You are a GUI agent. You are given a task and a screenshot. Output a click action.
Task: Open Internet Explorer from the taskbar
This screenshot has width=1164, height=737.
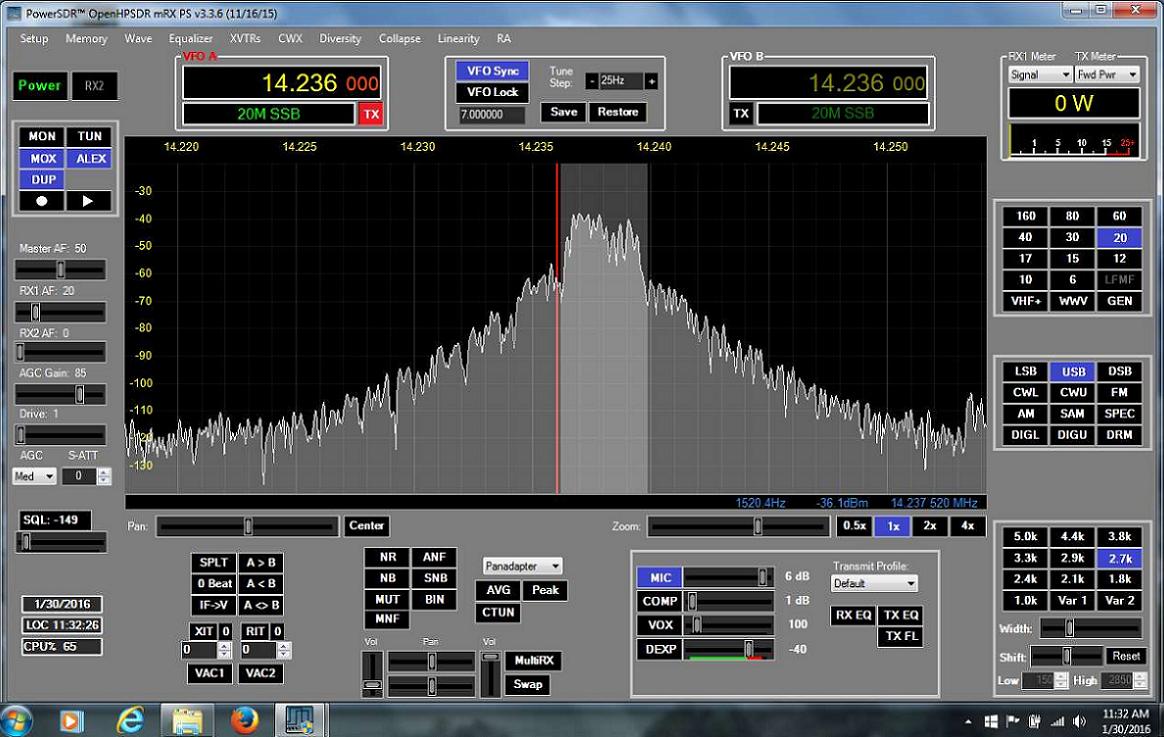click(x=130, y=719)
